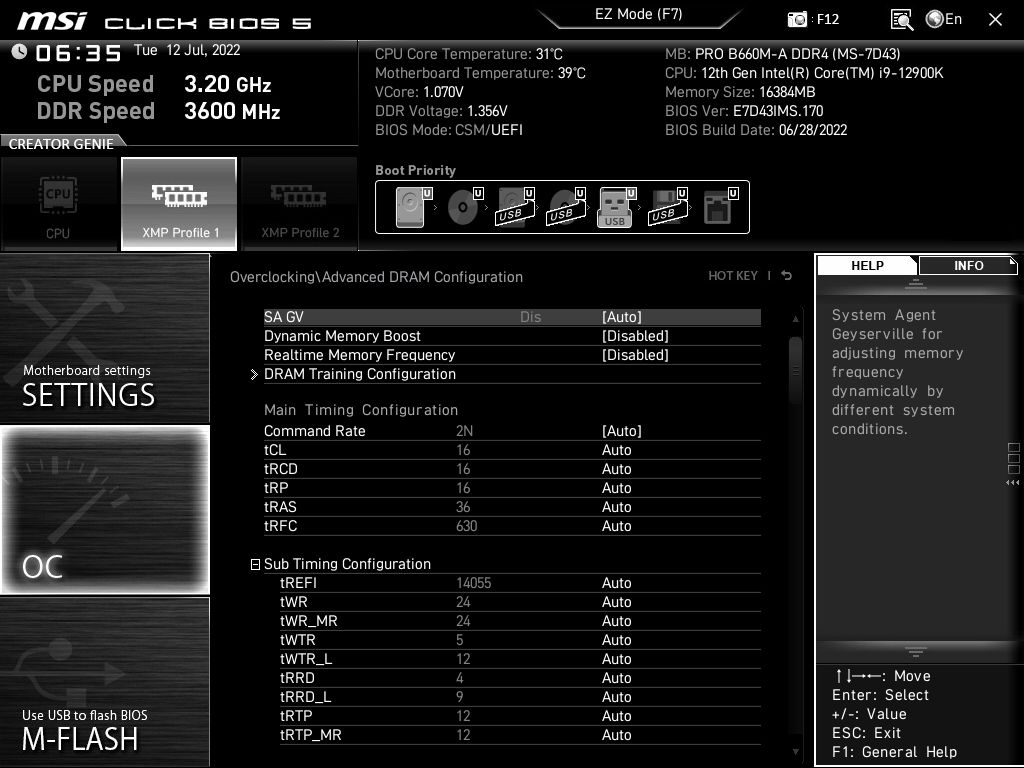Enable the CPU Creator Genie profile
The image size is (1024, 768).
[58, 204]
